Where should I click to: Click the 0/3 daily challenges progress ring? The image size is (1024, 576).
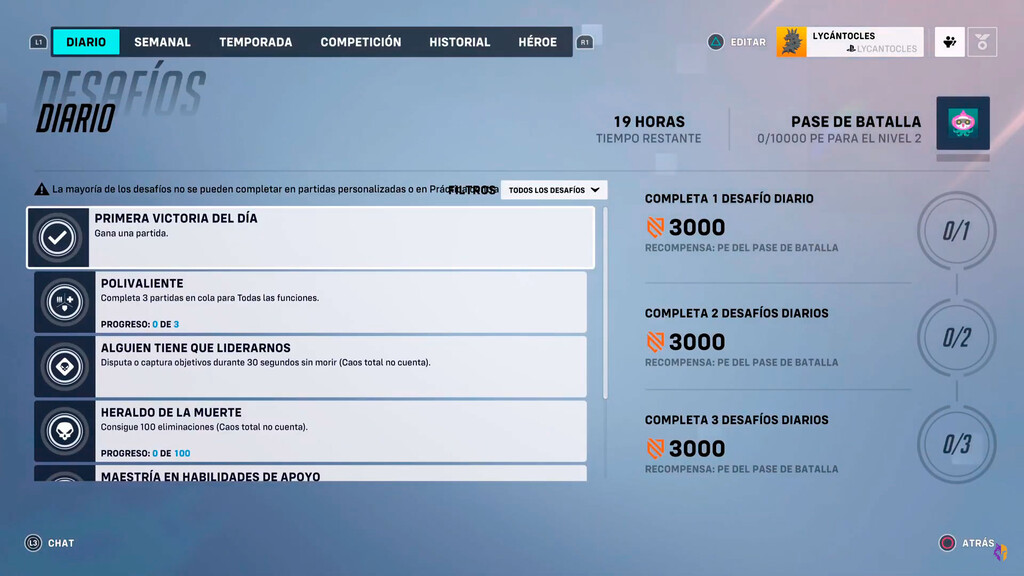pos(957,444)
